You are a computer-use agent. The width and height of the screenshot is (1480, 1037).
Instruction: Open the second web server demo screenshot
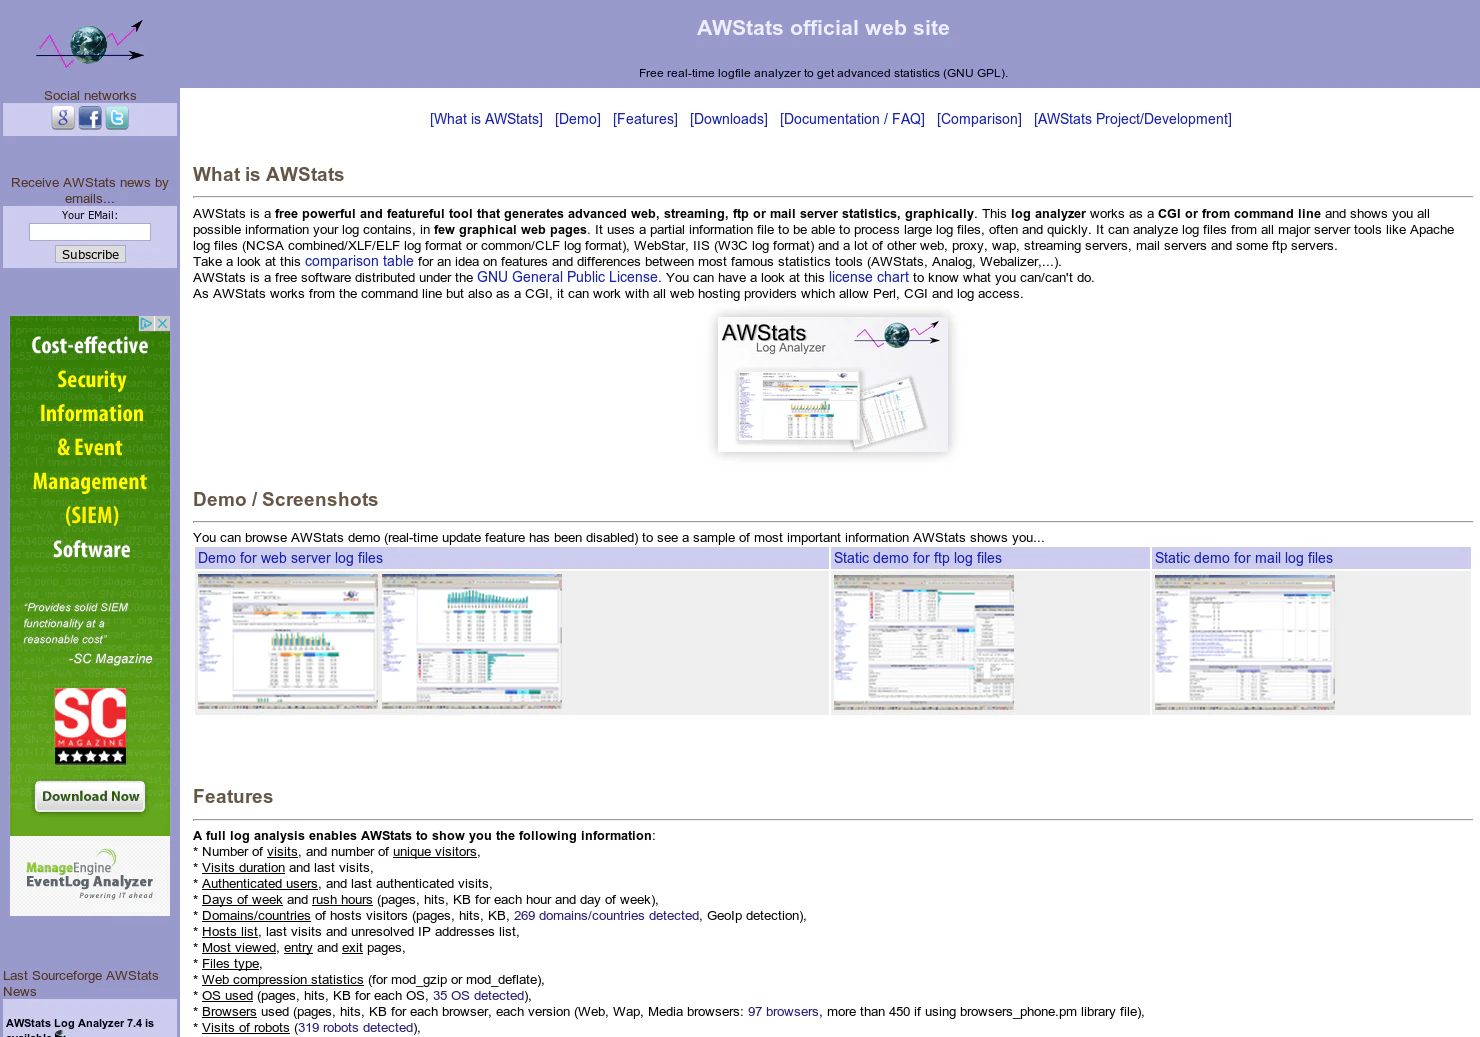(472, 642)
